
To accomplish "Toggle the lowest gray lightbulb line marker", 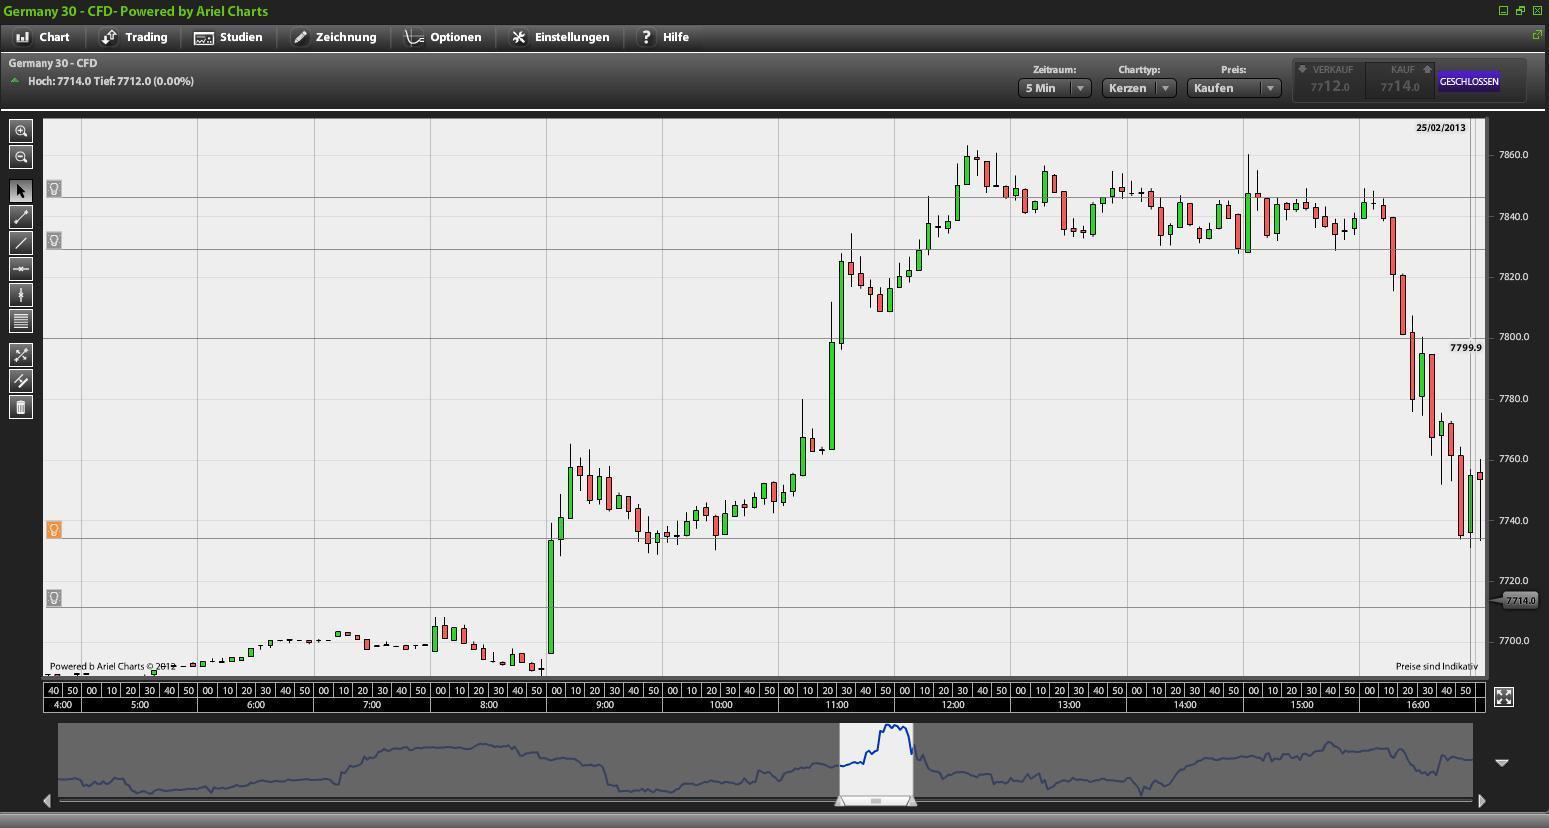I will click(x=54, y=598).
